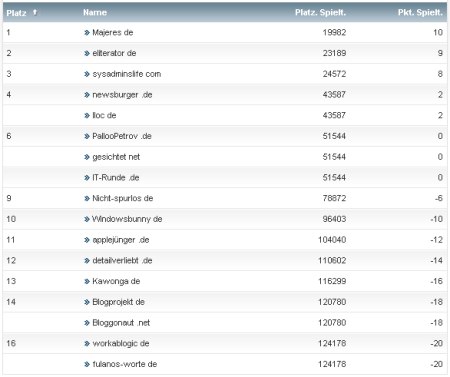
Task: Open the sysadminslife com link
Action: pos(127,74)
